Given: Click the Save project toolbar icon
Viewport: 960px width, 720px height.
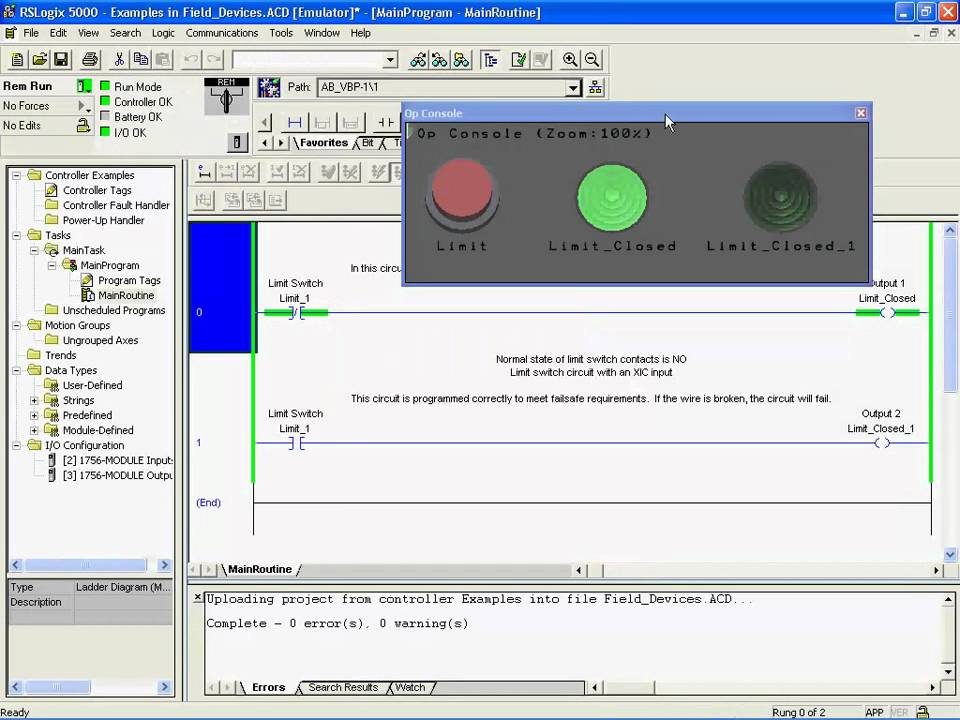Looking at the screenshot, I should coord(61,60).
